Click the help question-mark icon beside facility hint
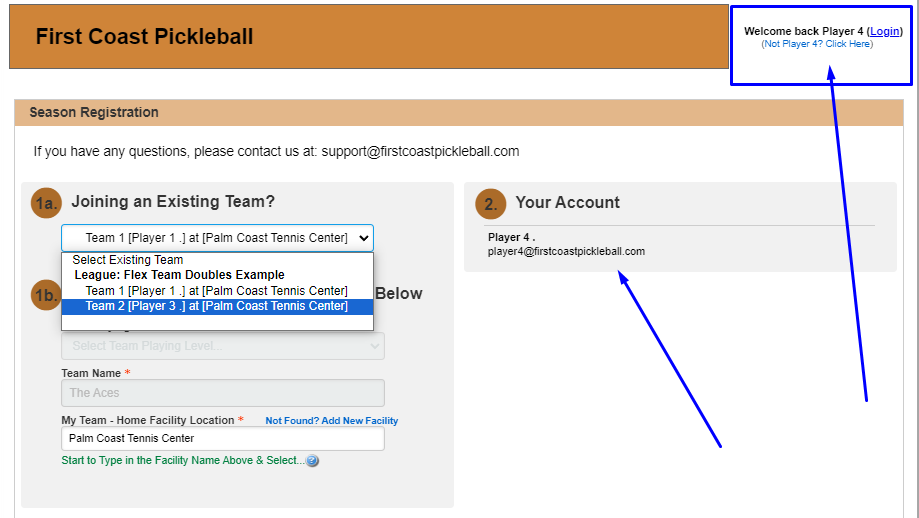 click(312, 461)
